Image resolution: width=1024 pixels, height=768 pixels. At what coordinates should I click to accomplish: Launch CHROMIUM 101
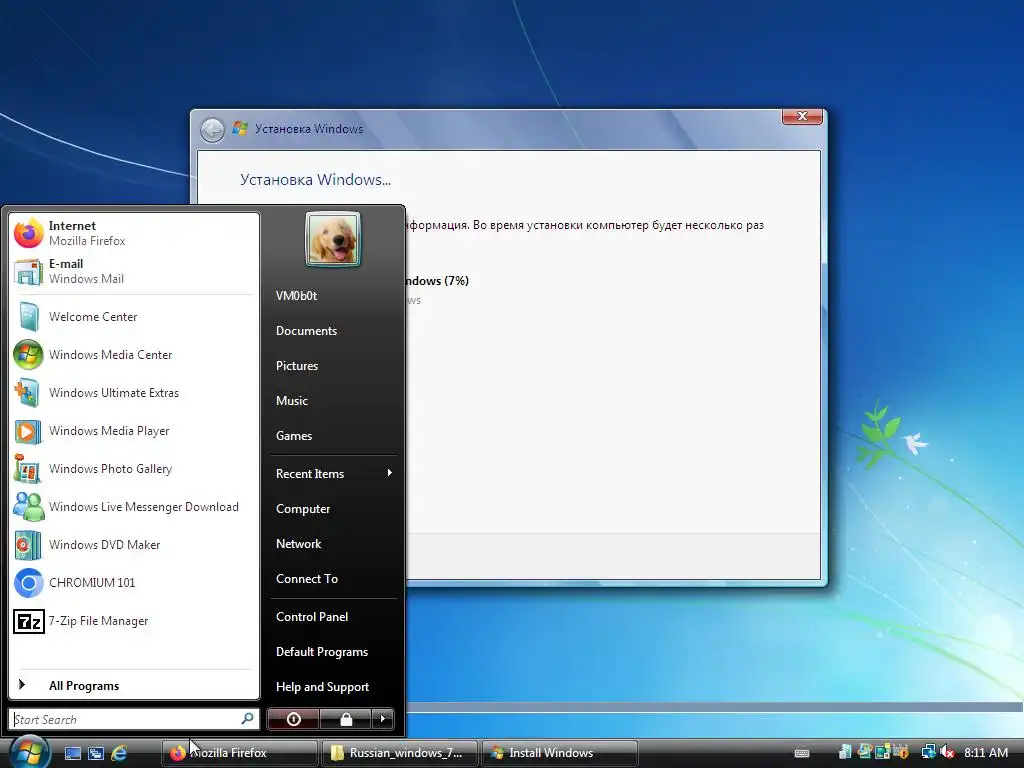tap(134, 583)
